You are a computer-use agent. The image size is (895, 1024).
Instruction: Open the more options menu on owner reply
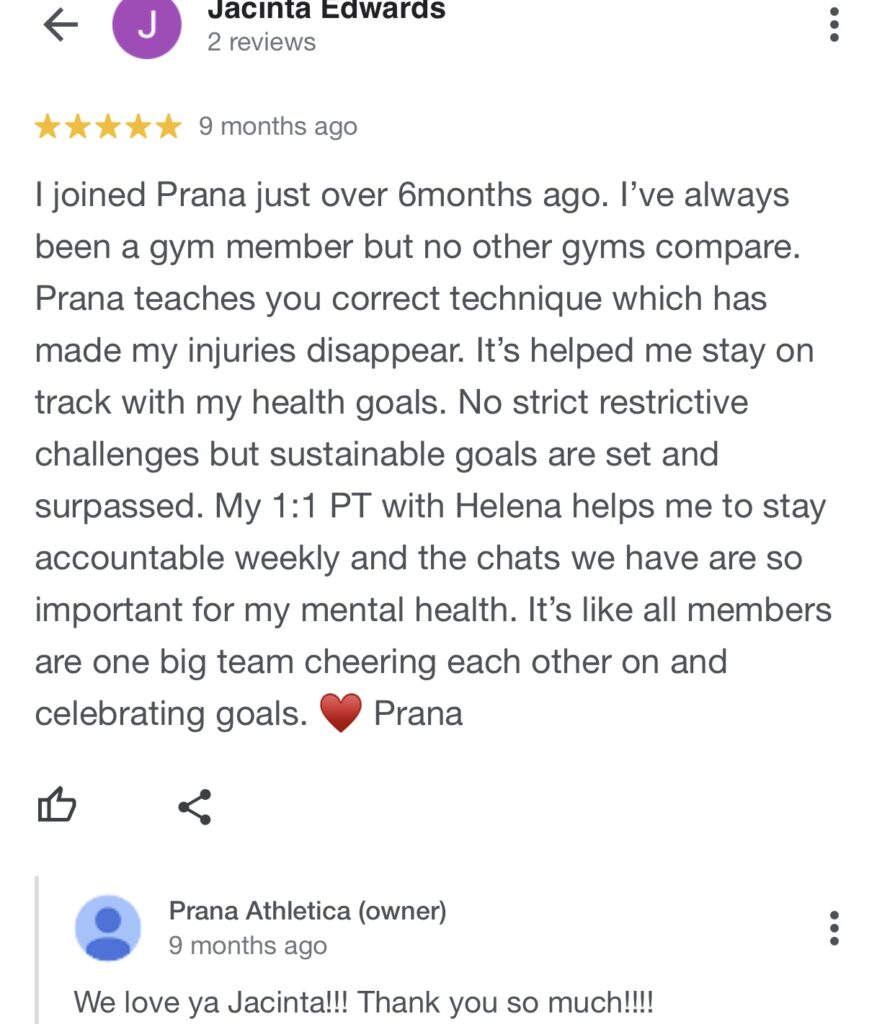click(834, 928)
